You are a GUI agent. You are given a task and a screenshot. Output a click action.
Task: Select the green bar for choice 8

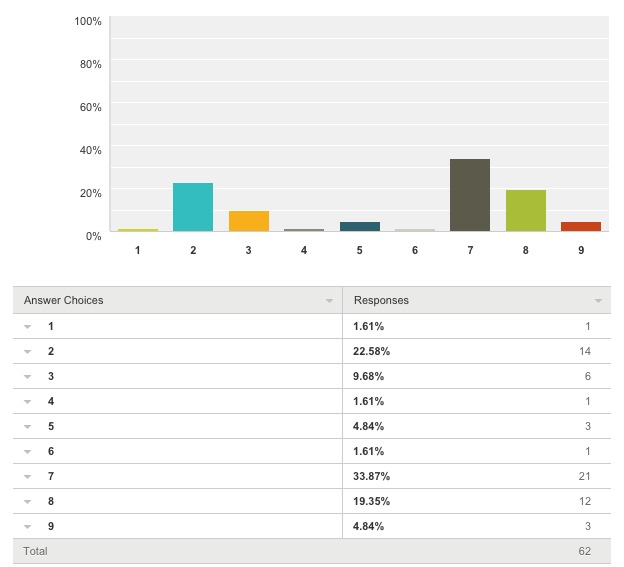[526, 210]
